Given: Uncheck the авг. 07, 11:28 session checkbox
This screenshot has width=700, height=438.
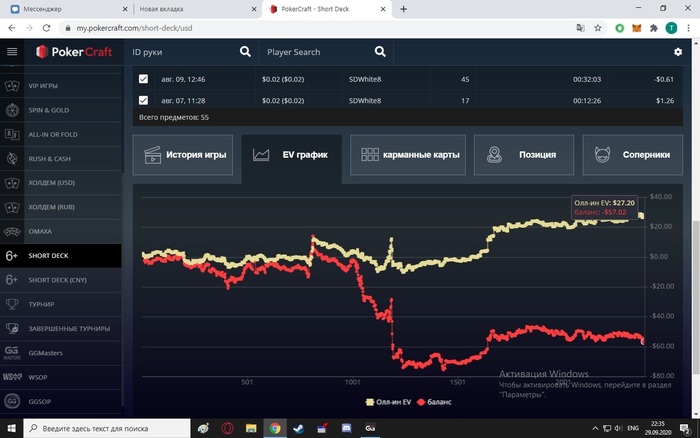Looking at the screenshot, I should click(143, 100).
